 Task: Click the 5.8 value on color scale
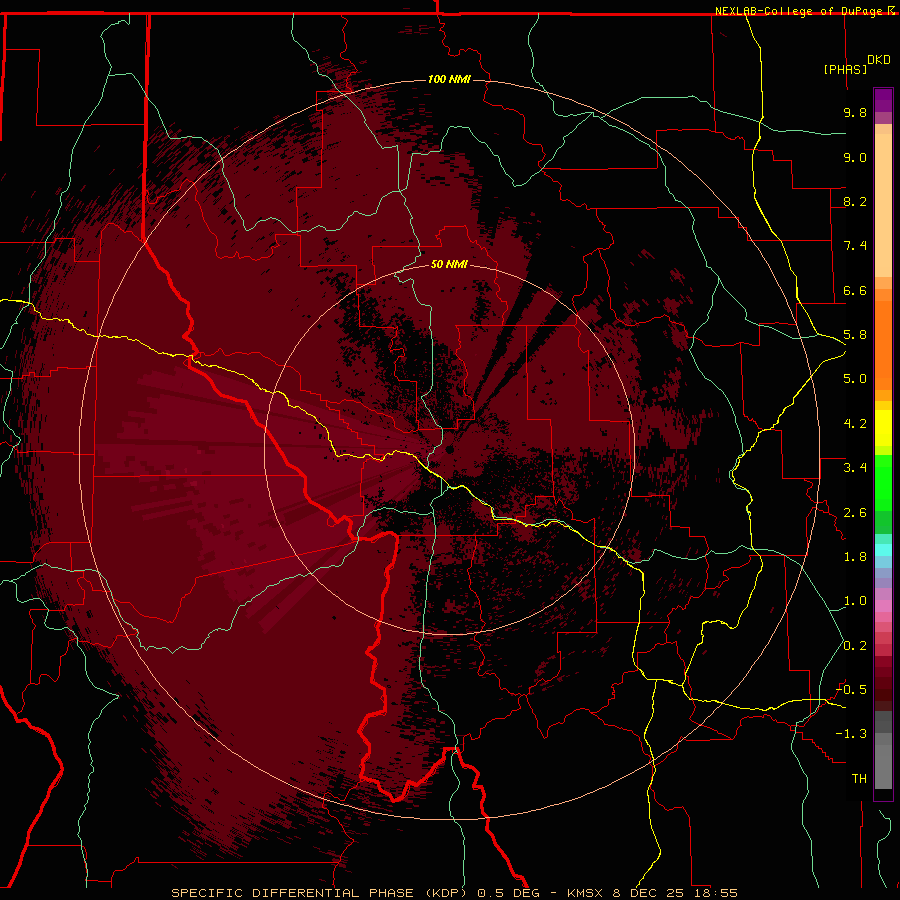(x=855, y=335)
